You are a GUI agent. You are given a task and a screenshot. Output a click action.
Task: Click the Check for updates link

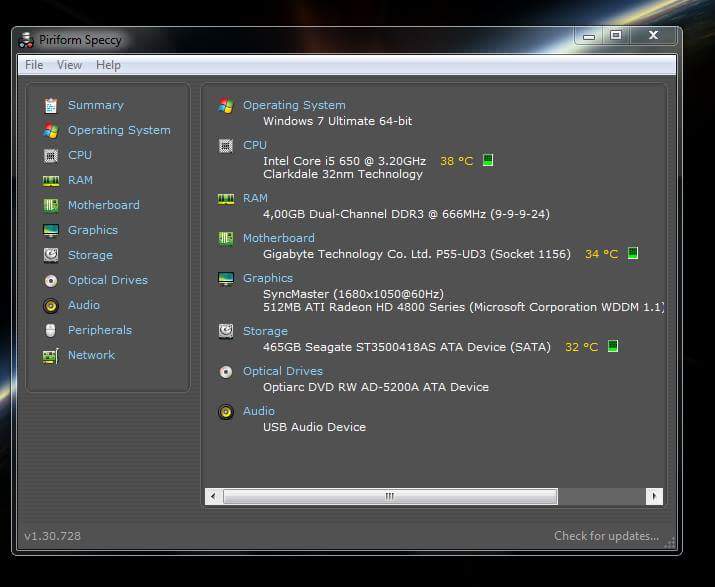coord(606,536)
